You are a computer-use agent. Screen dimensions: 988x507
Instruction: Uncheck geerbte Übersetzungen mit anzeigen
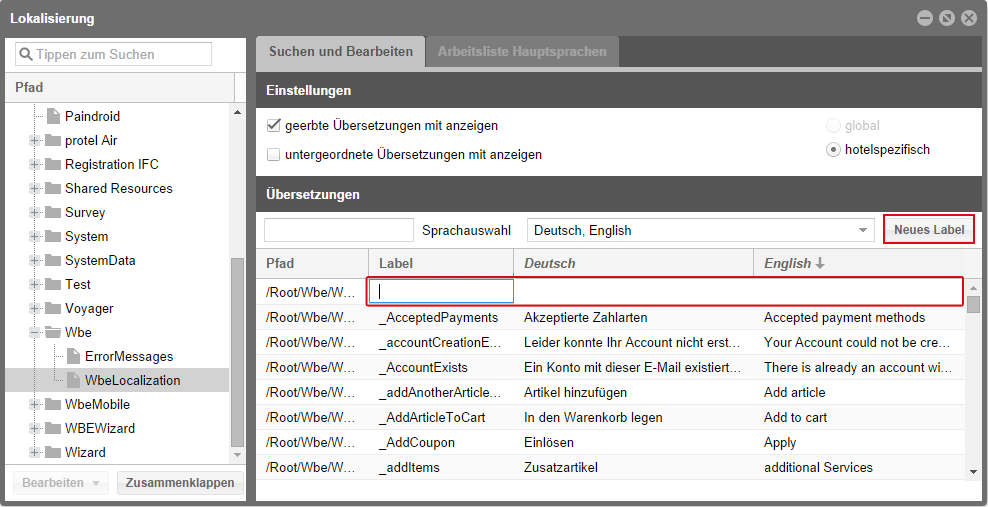273,127
